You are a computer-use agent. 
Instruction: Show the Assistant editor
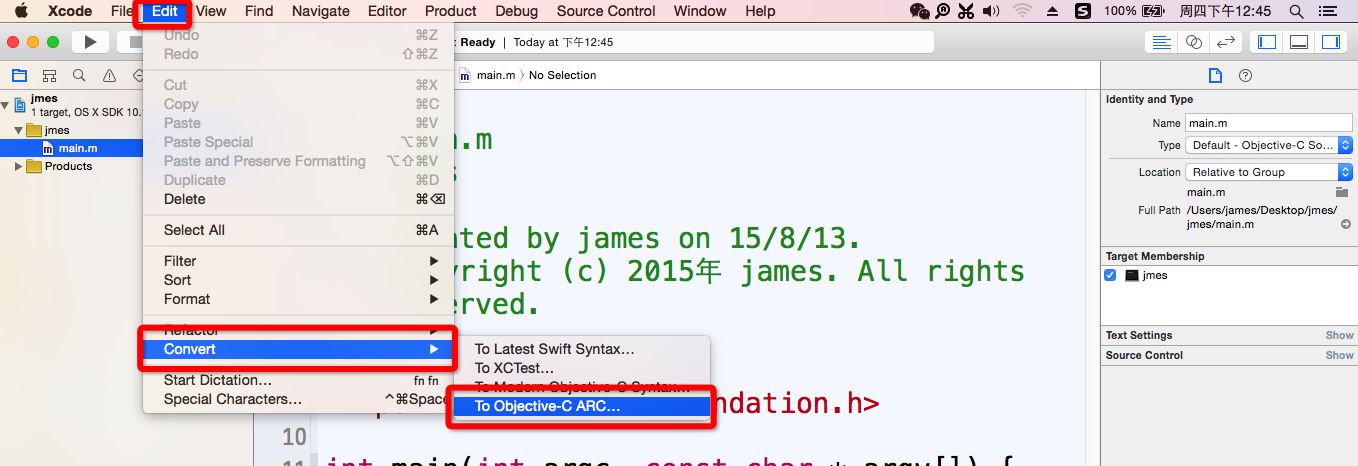pyautogui.click(x=1193, y=42)
